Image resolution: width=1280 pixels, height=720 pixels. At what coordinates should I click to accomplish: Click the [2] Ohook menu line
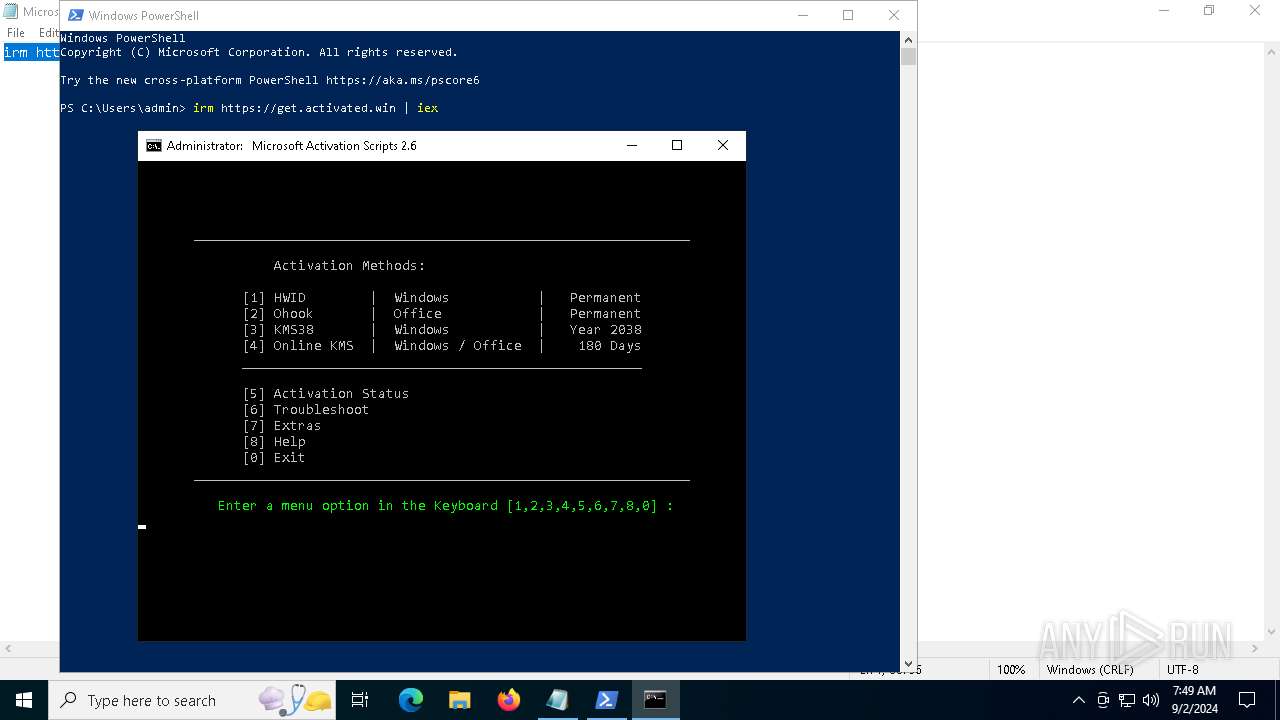click(x=441, y=313)
